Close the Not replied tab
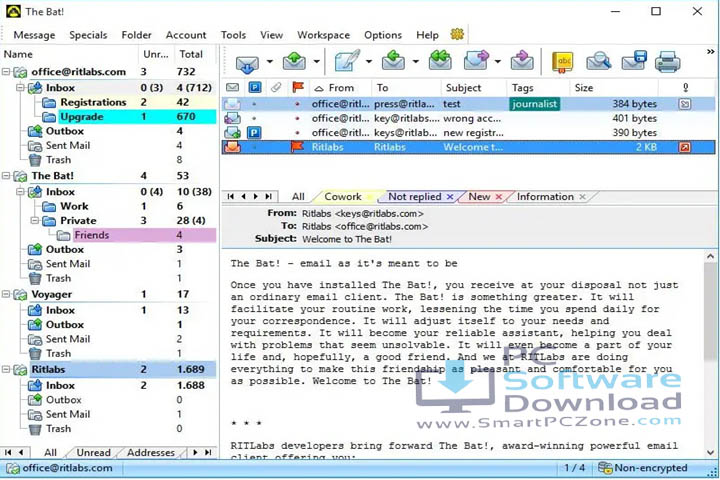 click(x=450, y=197)
